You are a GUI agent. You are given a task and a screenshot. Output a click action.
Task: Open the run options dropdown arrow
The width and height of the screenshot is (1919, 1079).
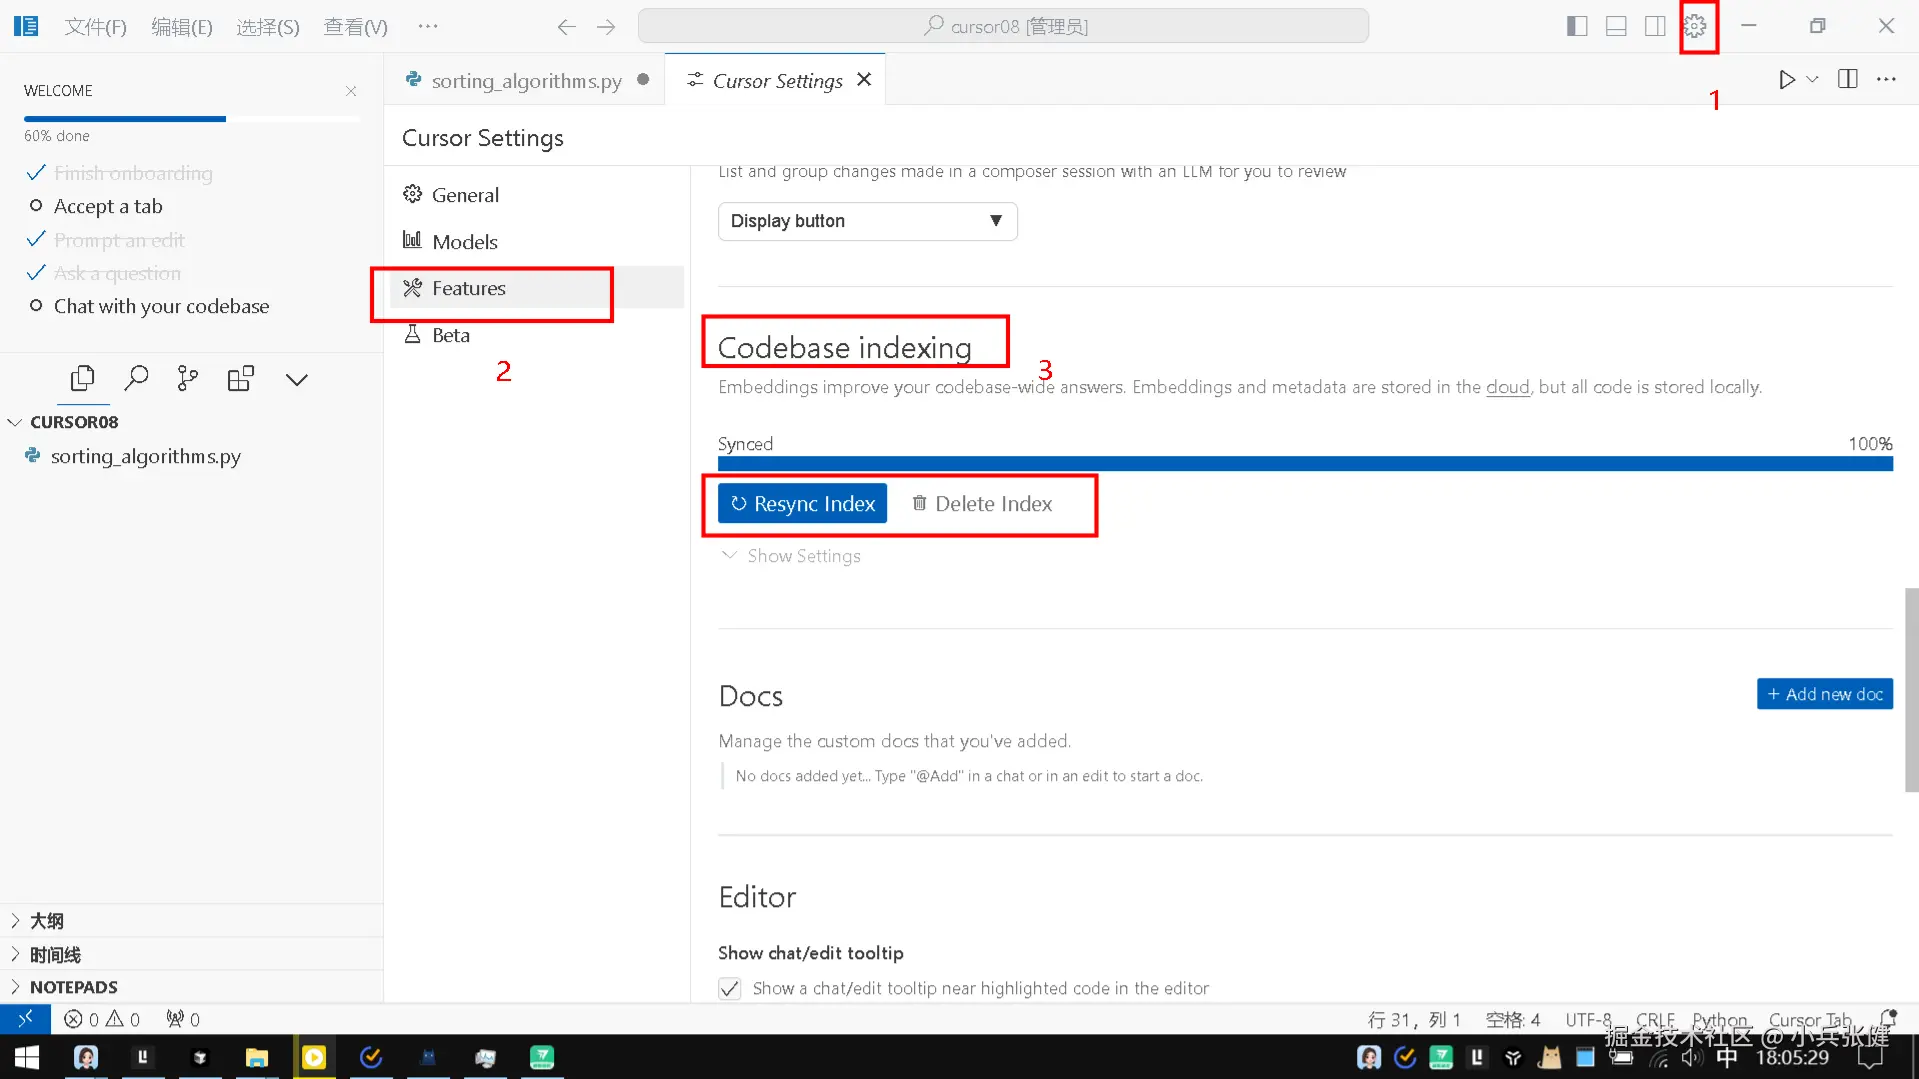point(1812,79)
